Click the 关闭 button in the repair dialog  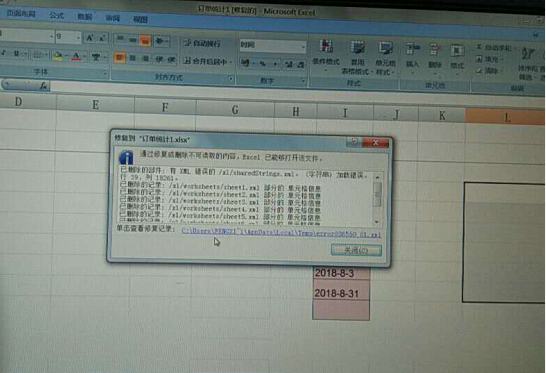356,250
